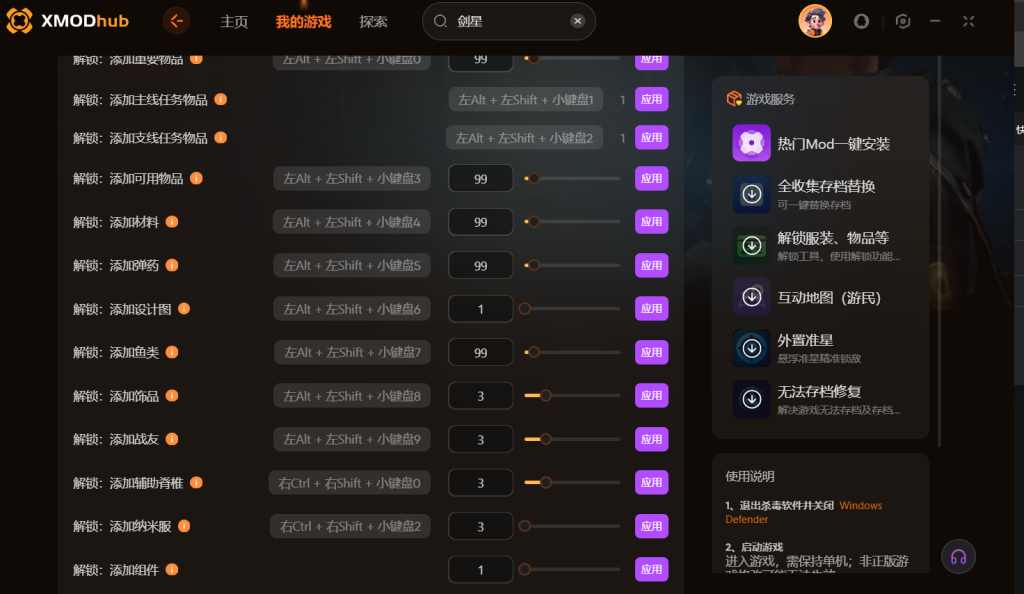Apply the 添加弹药 cheat
Screen dimensions: 1024x594
[651, 266]
